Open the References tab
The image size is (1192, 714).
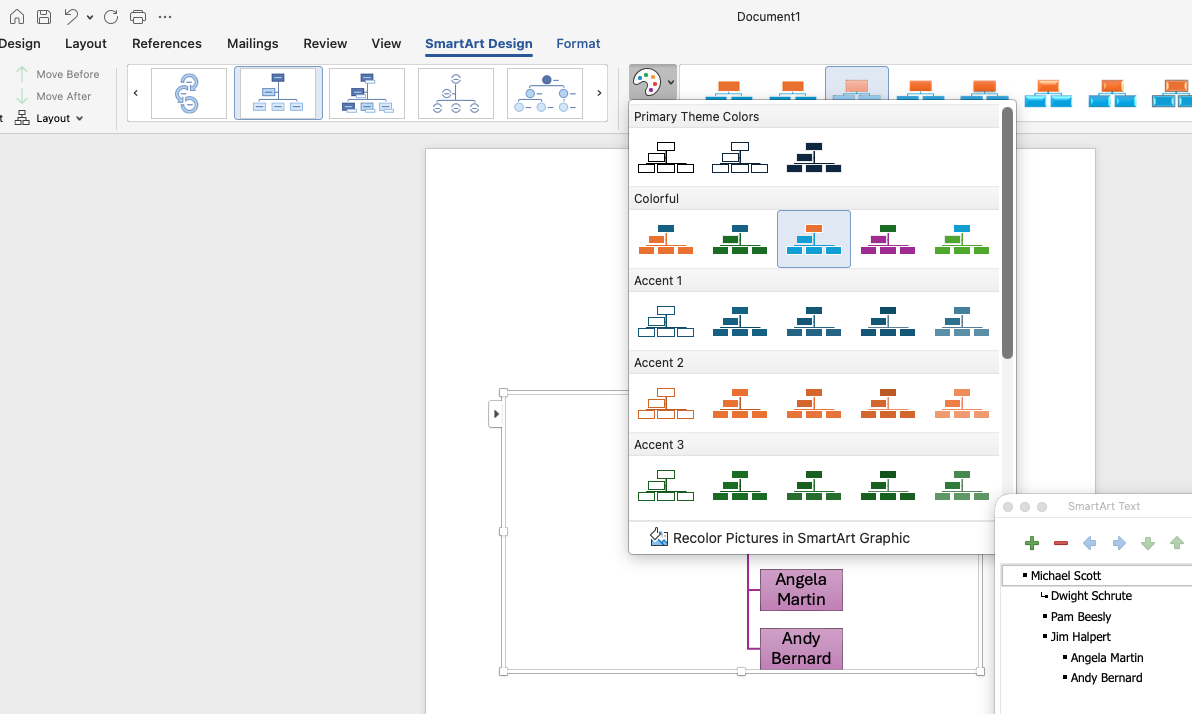pyautogui.click(x=166, y=43)
